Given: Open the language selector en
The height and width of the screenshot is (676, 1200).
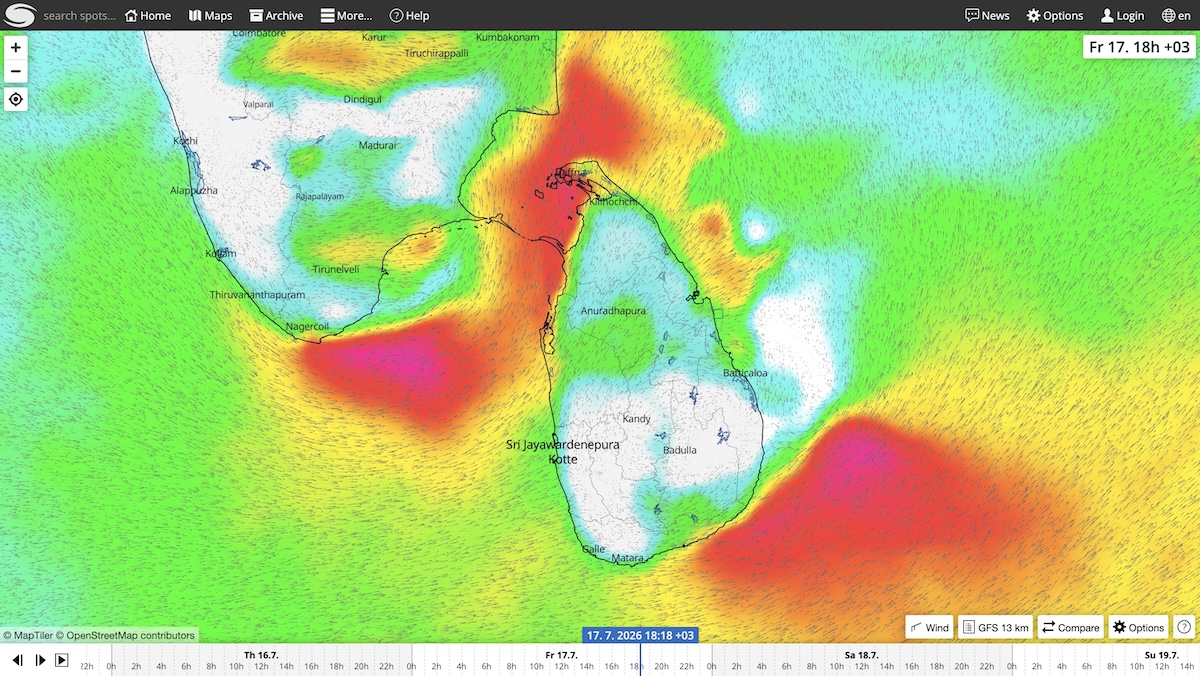Looking at the screenshot, I should pos(1176,16).
